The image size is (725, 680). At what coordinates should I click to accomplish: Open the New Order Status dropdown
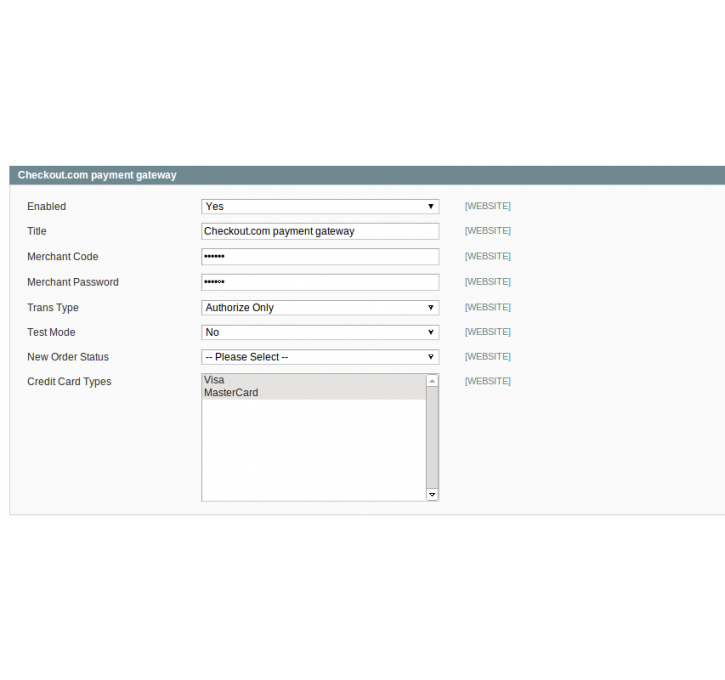pos(320,357)
